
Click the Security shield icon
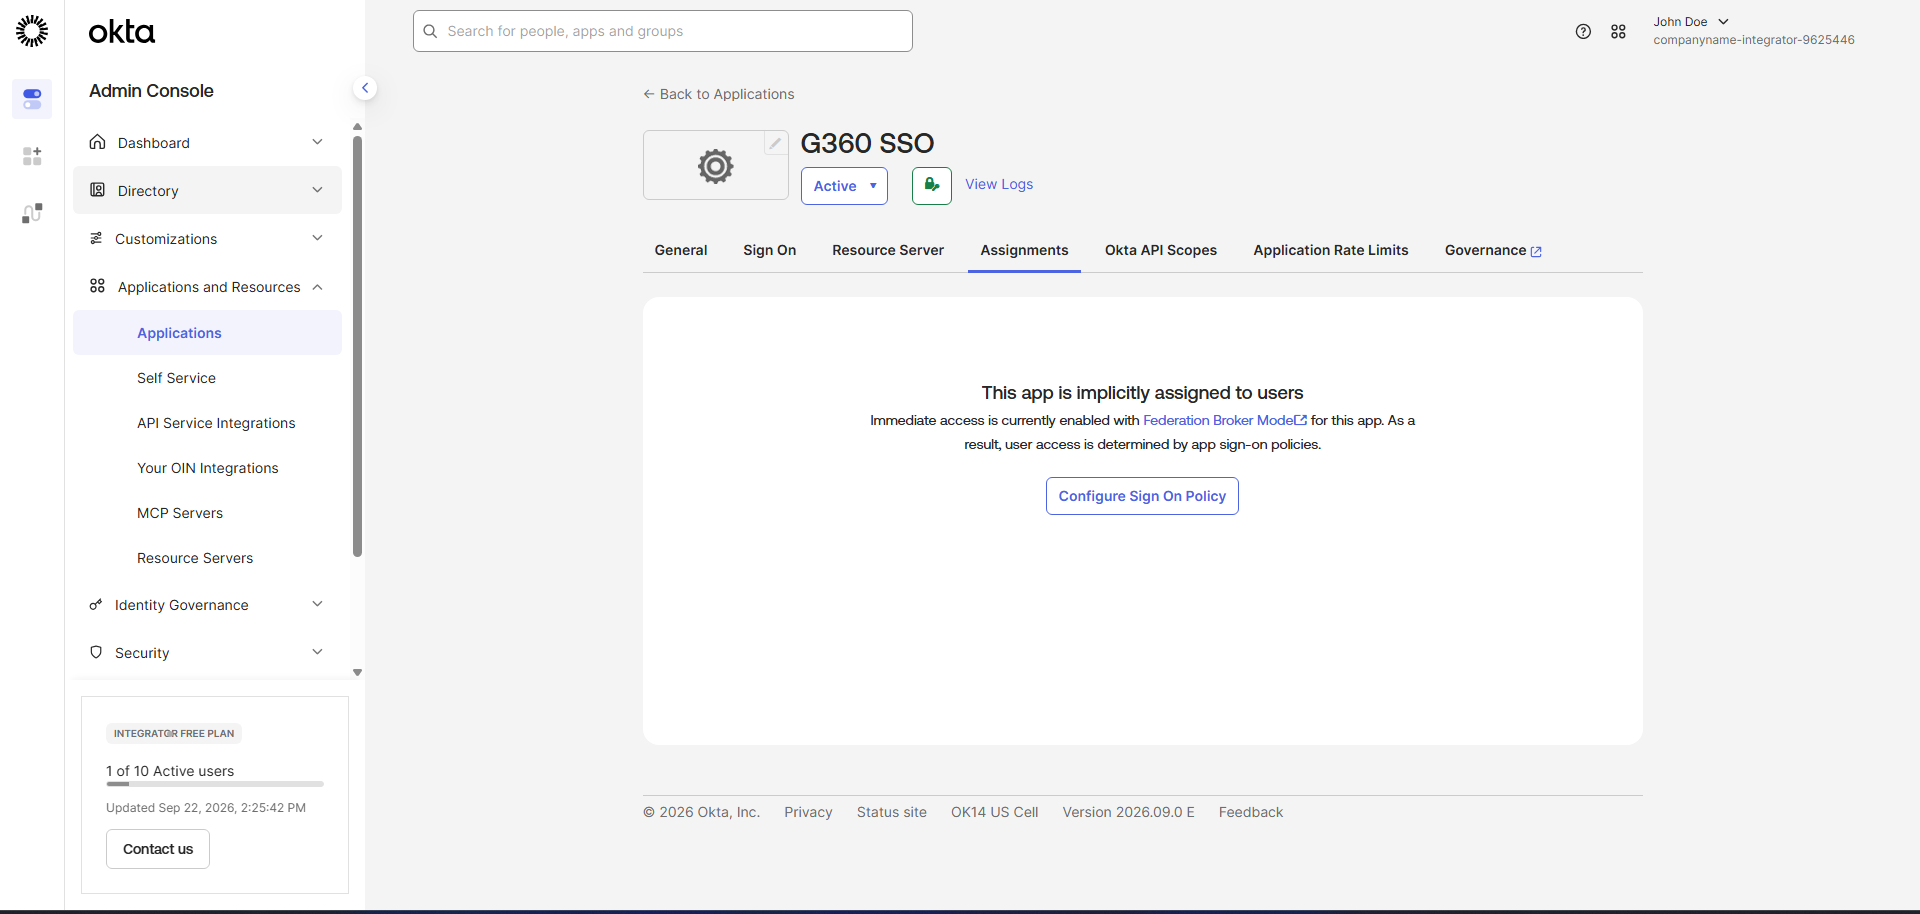[x=96, y=652]
